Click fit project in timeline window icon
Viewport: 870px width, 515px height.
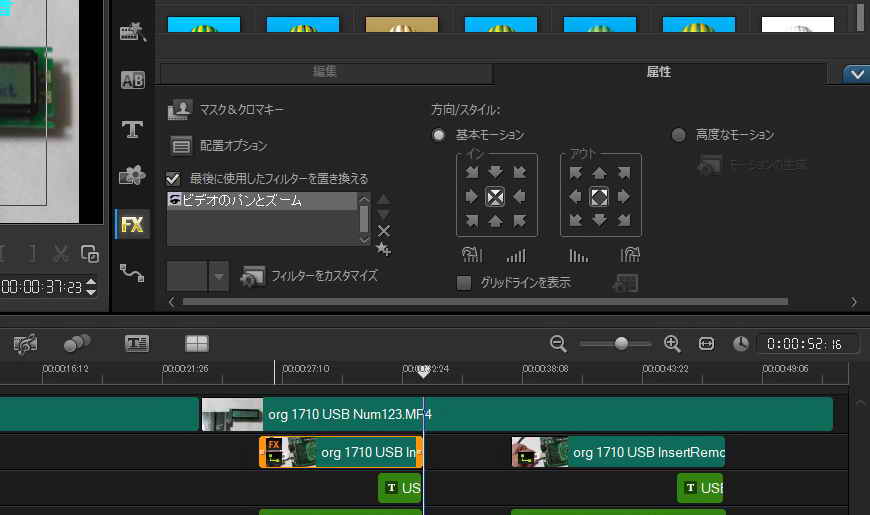[x=707, y=343]
